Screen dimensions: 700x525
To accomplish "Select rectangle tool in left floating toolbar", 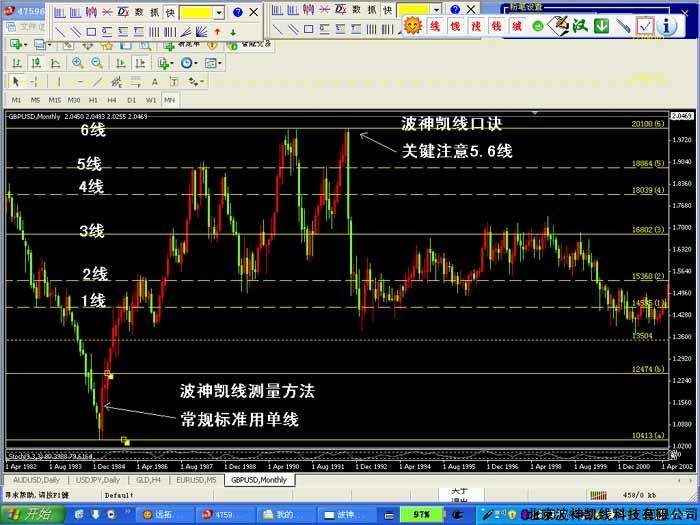I will [x=91, y=32].
